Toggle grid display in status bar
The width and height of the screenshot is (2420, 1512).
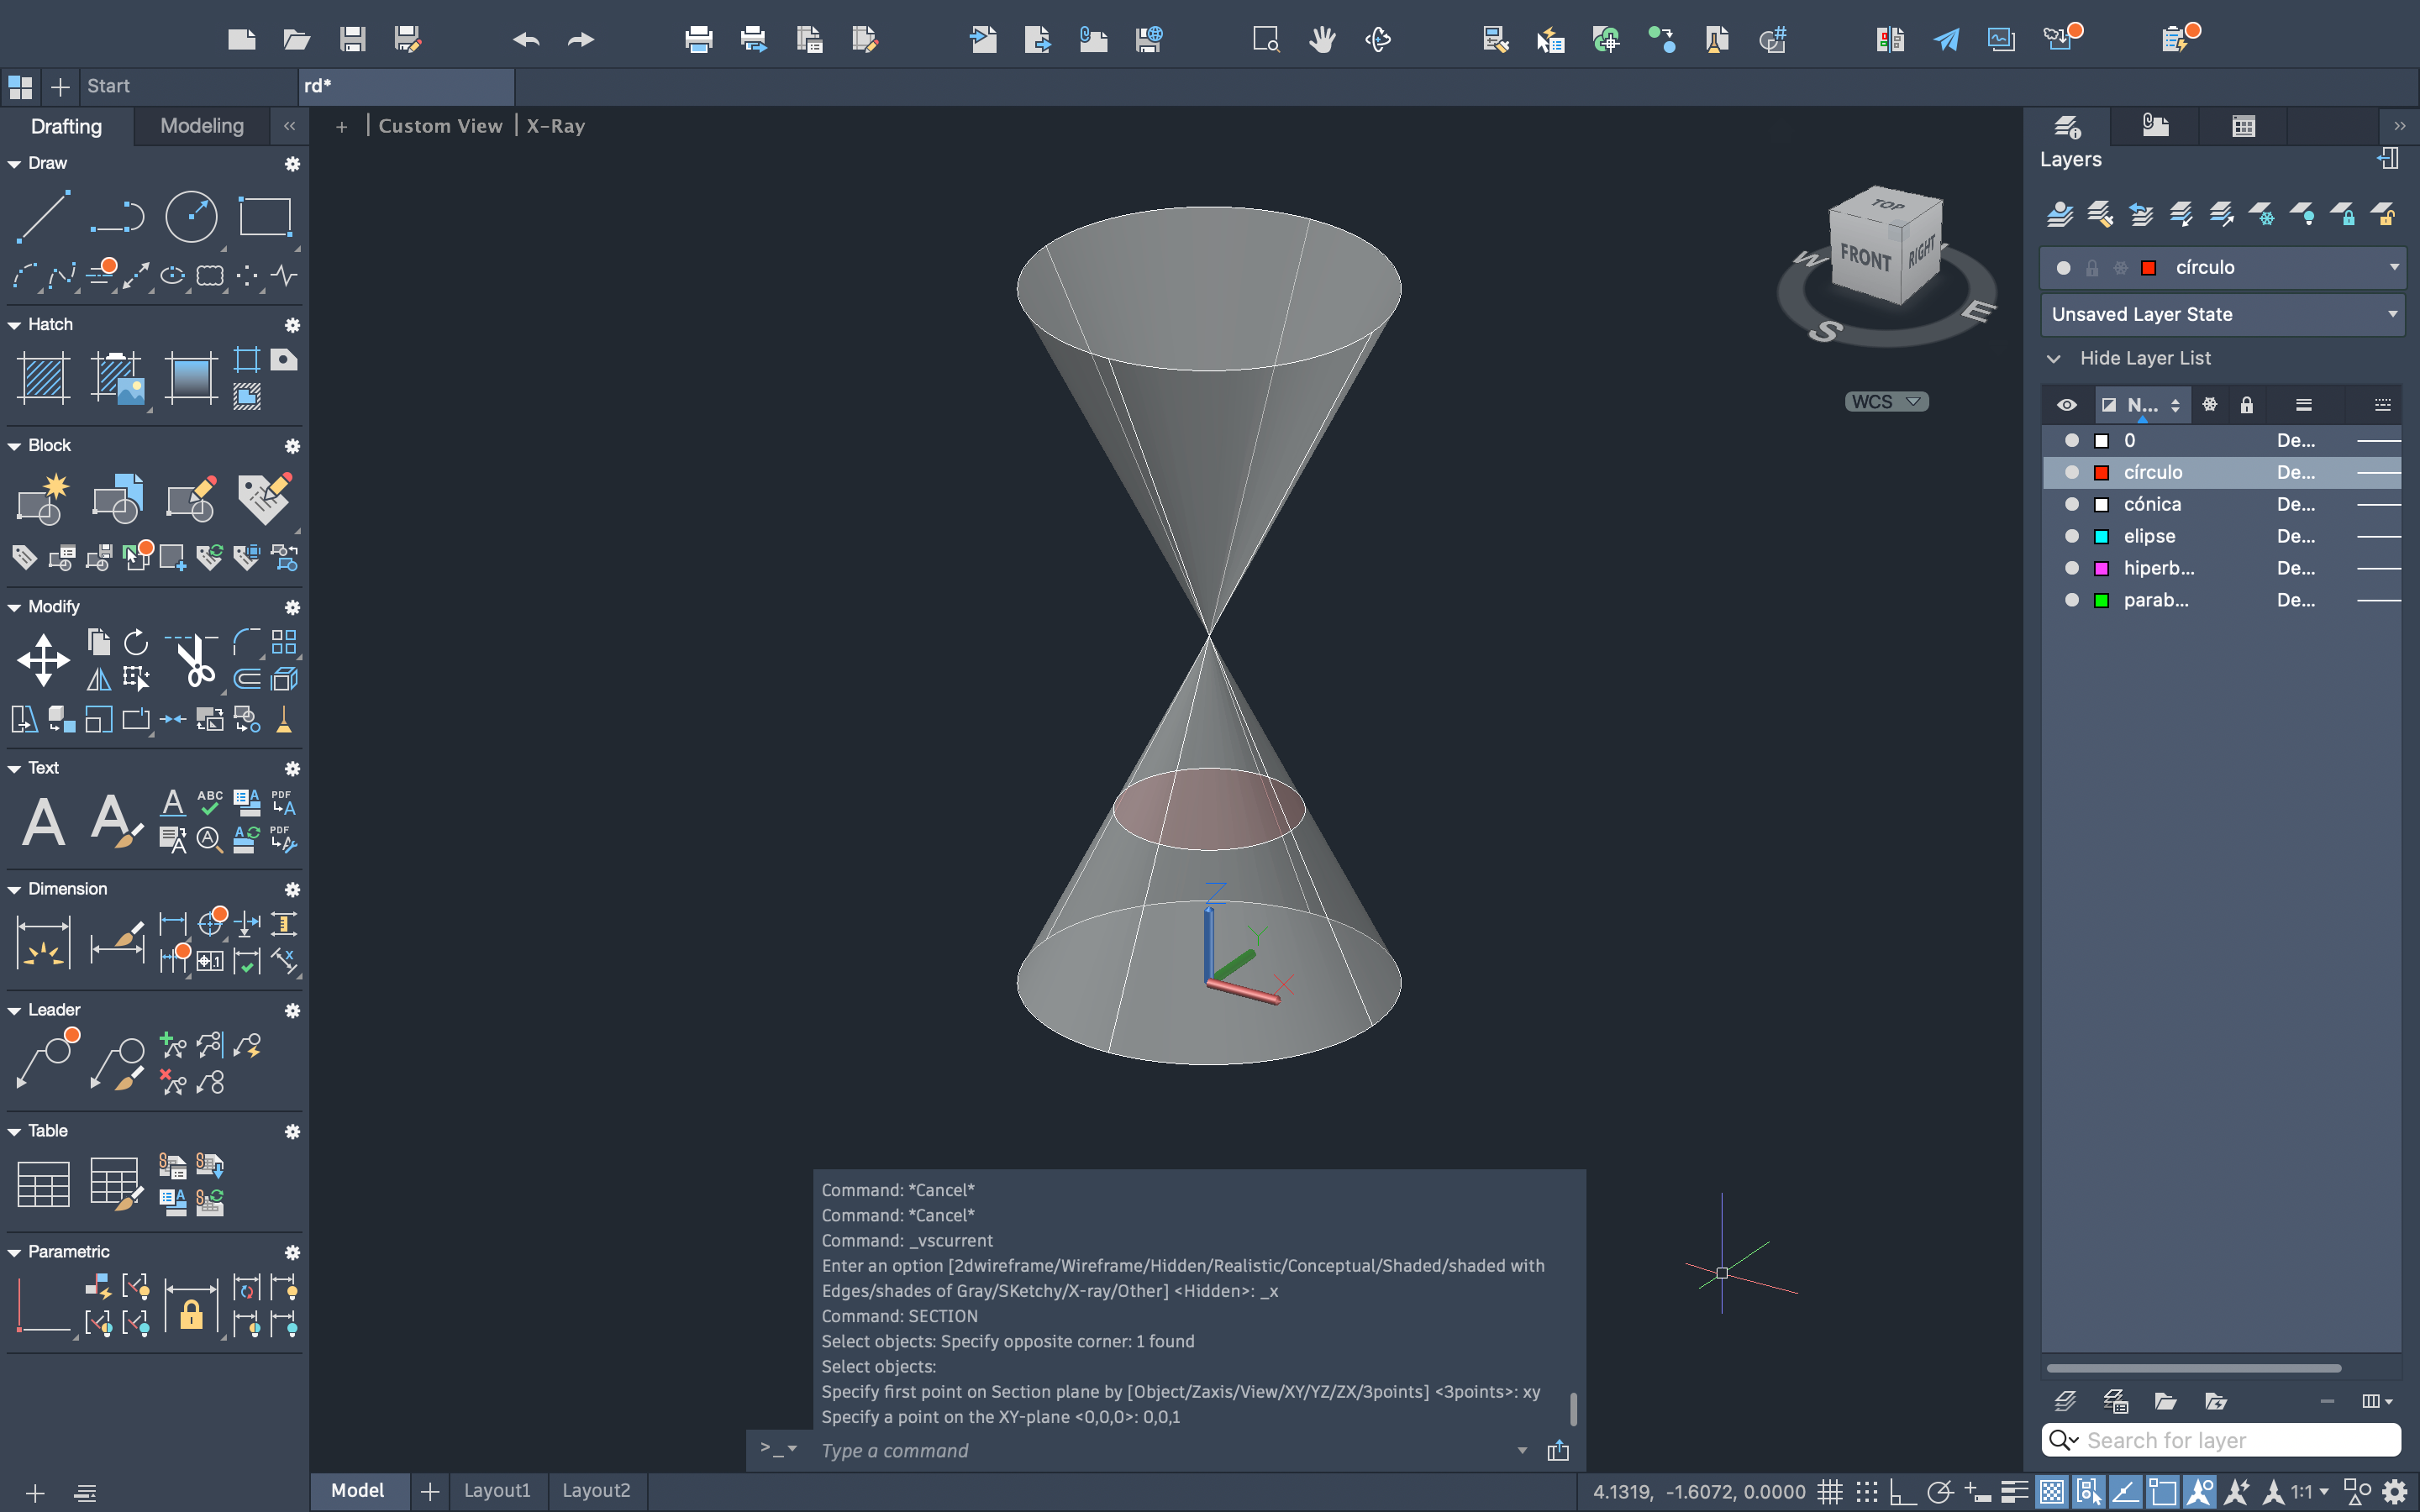click(x=1829, y=1492)
